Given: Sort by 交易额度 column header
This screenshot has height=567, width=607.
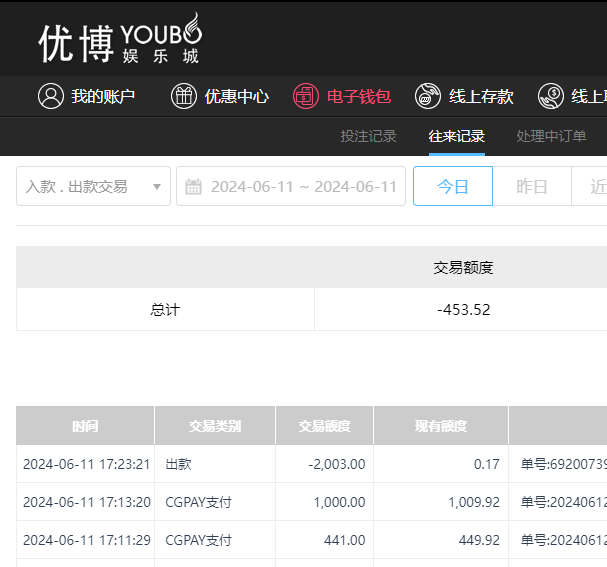Looking at the screenshot, I should click(x=324, y=426).
